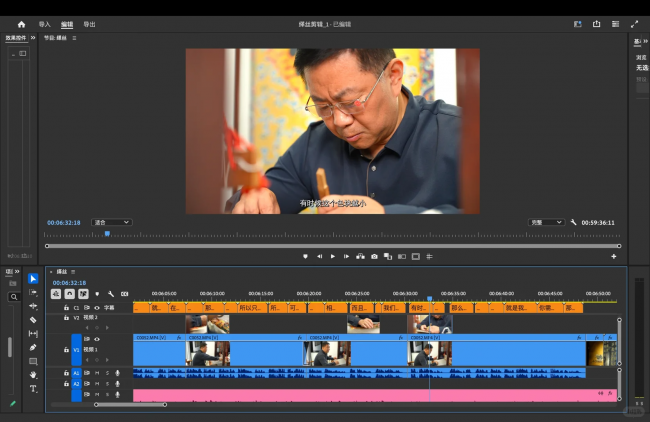Activate the Track Select Forward tool
Screen dimensions: 650x422
pyautogui.click(x=33, y=292)
